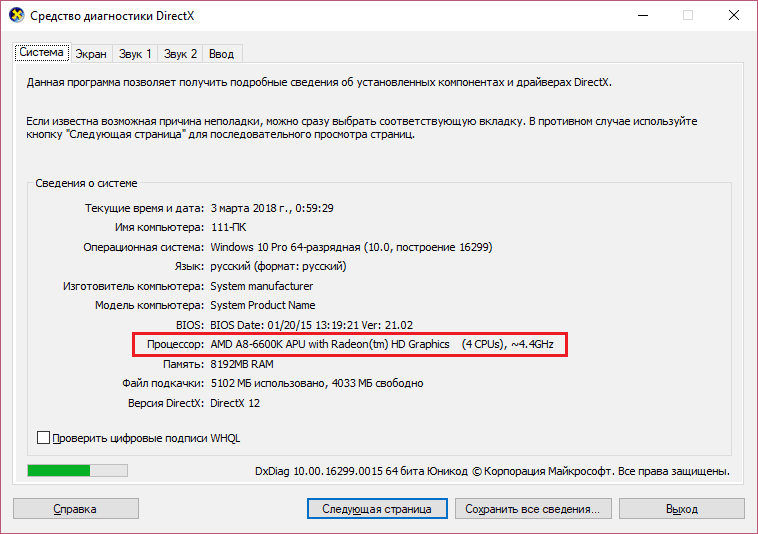Click the 5102 МБ использовано pagefile value
Image resolution: width=758 pixels, height=534 pixels.
point(317,383)
